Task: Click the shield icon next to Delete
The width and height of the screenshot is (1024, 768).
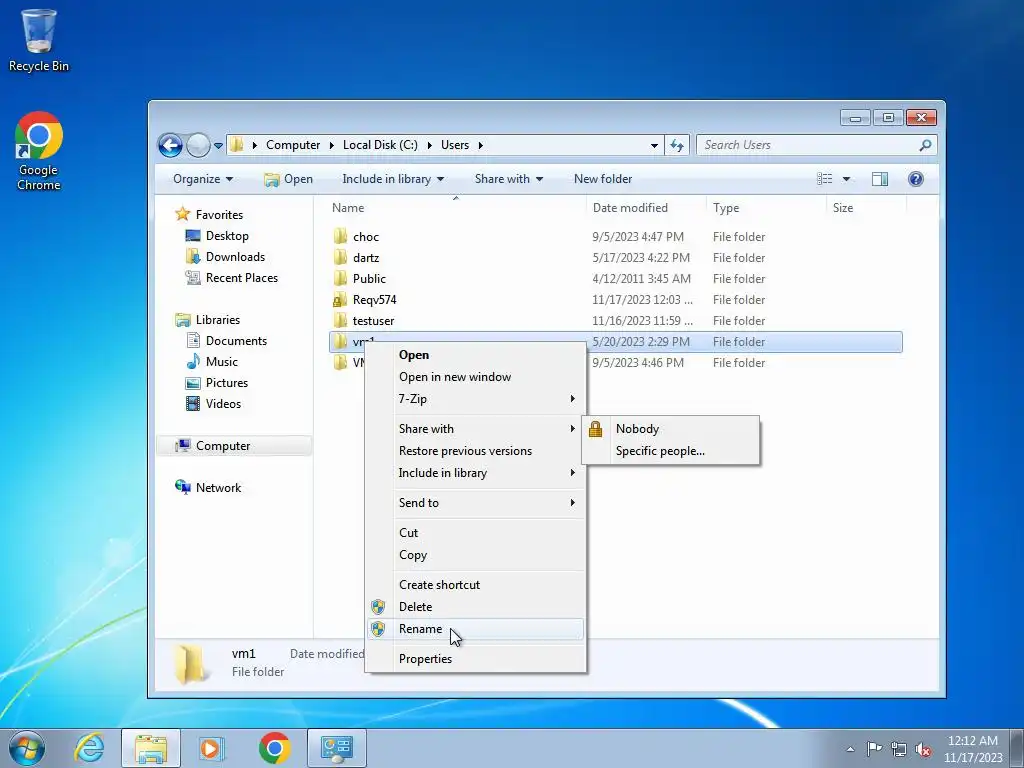Action: [378, 607]
